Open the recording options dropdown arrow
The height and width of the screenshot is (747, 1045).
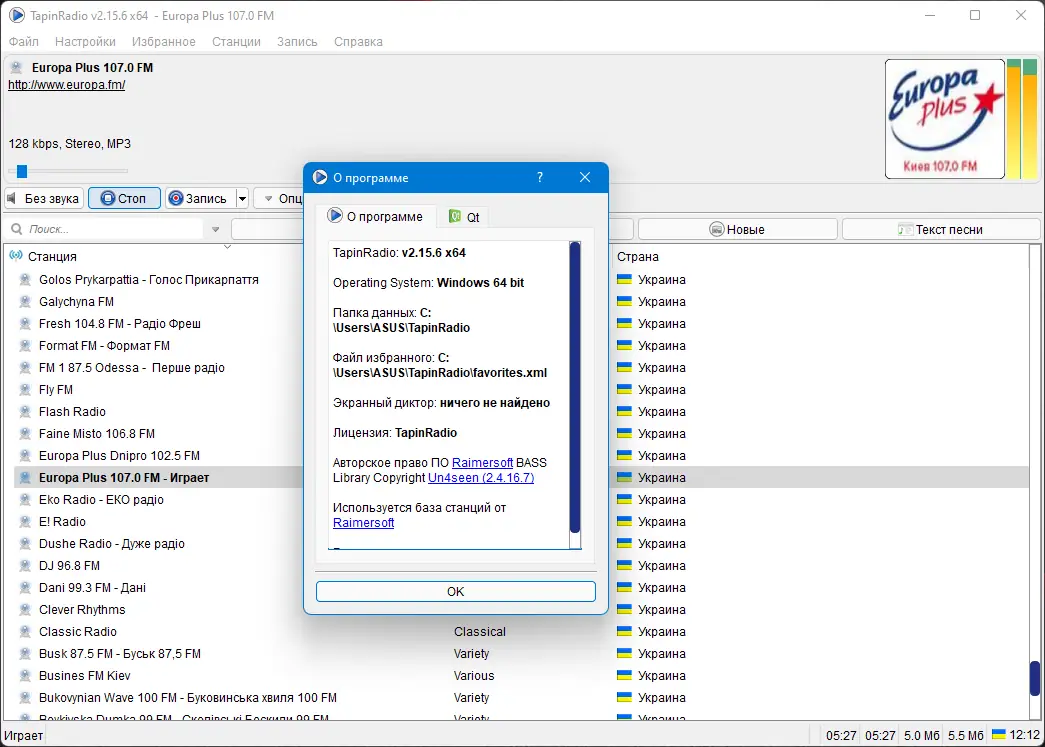242,198
